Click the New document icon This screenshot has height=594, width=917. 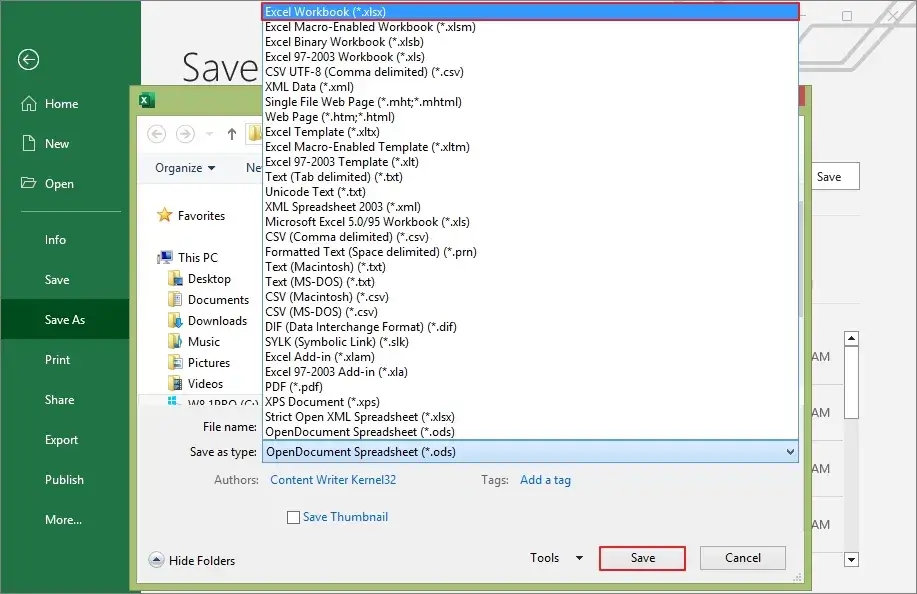[x=29, y=143]
